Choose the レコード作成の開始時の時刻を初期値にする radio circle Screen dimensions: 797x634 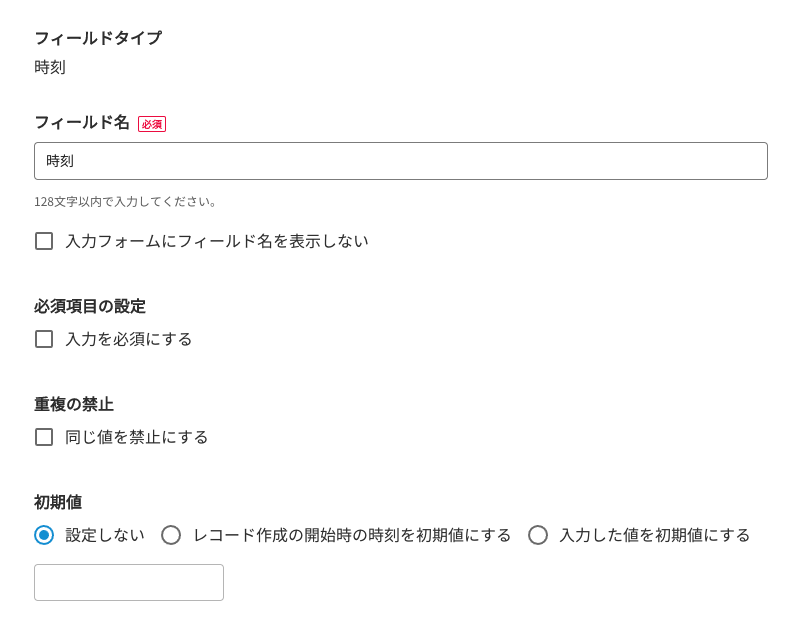click(x=171, y=535)
